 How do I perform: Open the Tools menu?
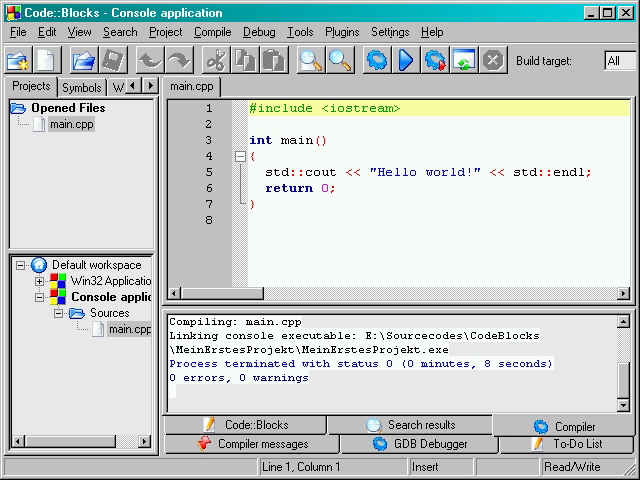[300, 32]
